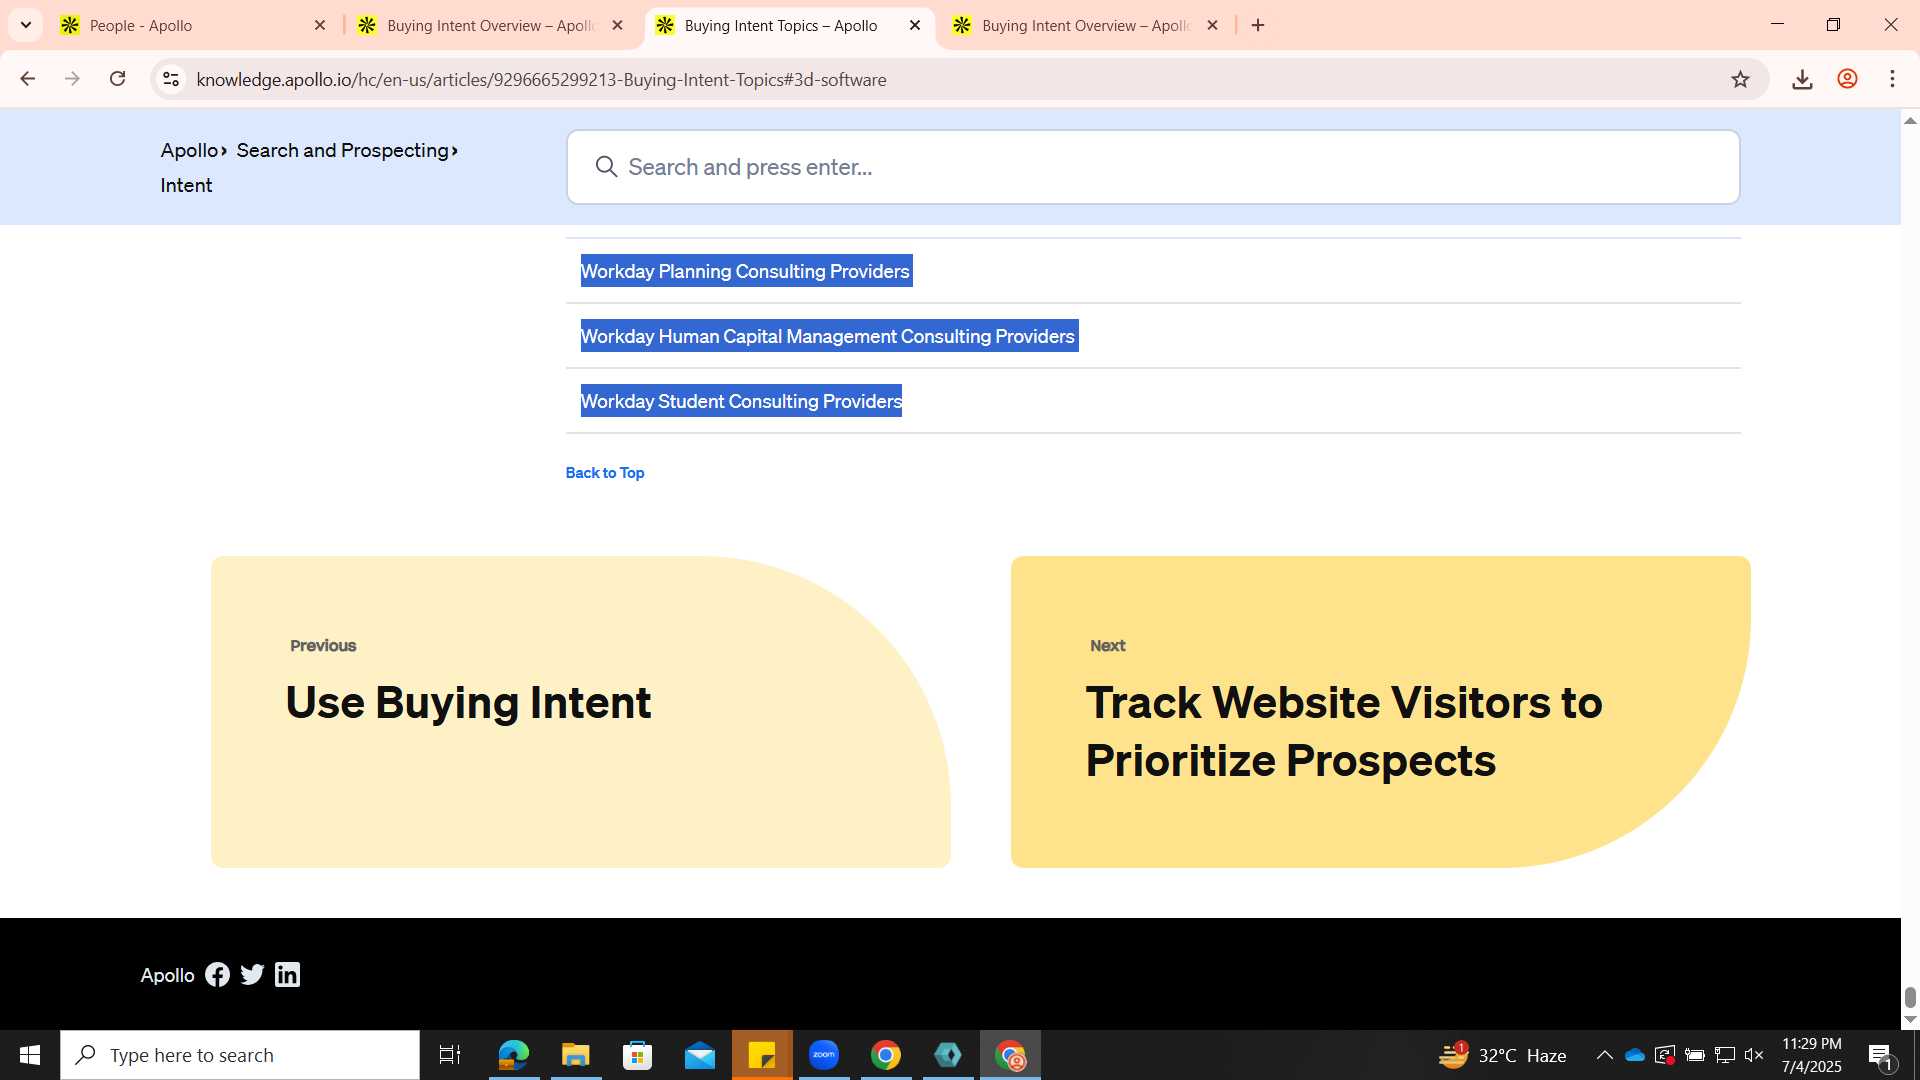Viewport: 1920px width, 1080px height.
Task: Open Microsoft Store from the taskbar
Action: click(637, 1055)
